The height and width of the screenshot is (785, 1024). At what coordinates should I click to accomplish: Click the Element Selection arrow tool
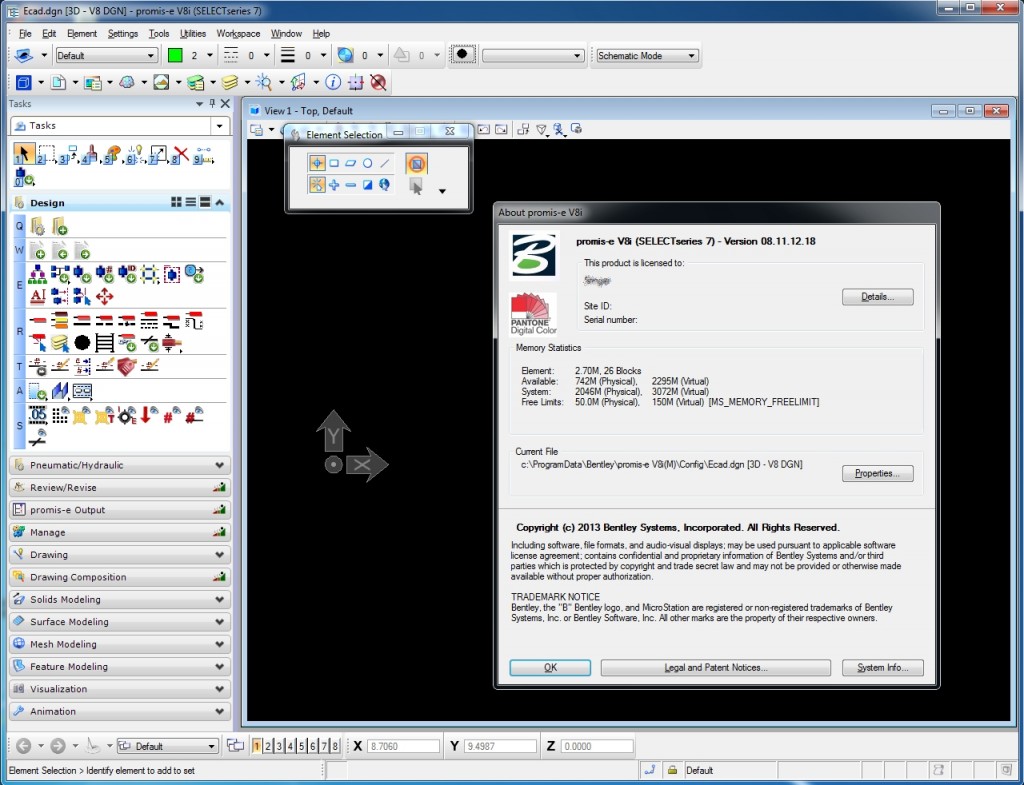pos(23,154)
